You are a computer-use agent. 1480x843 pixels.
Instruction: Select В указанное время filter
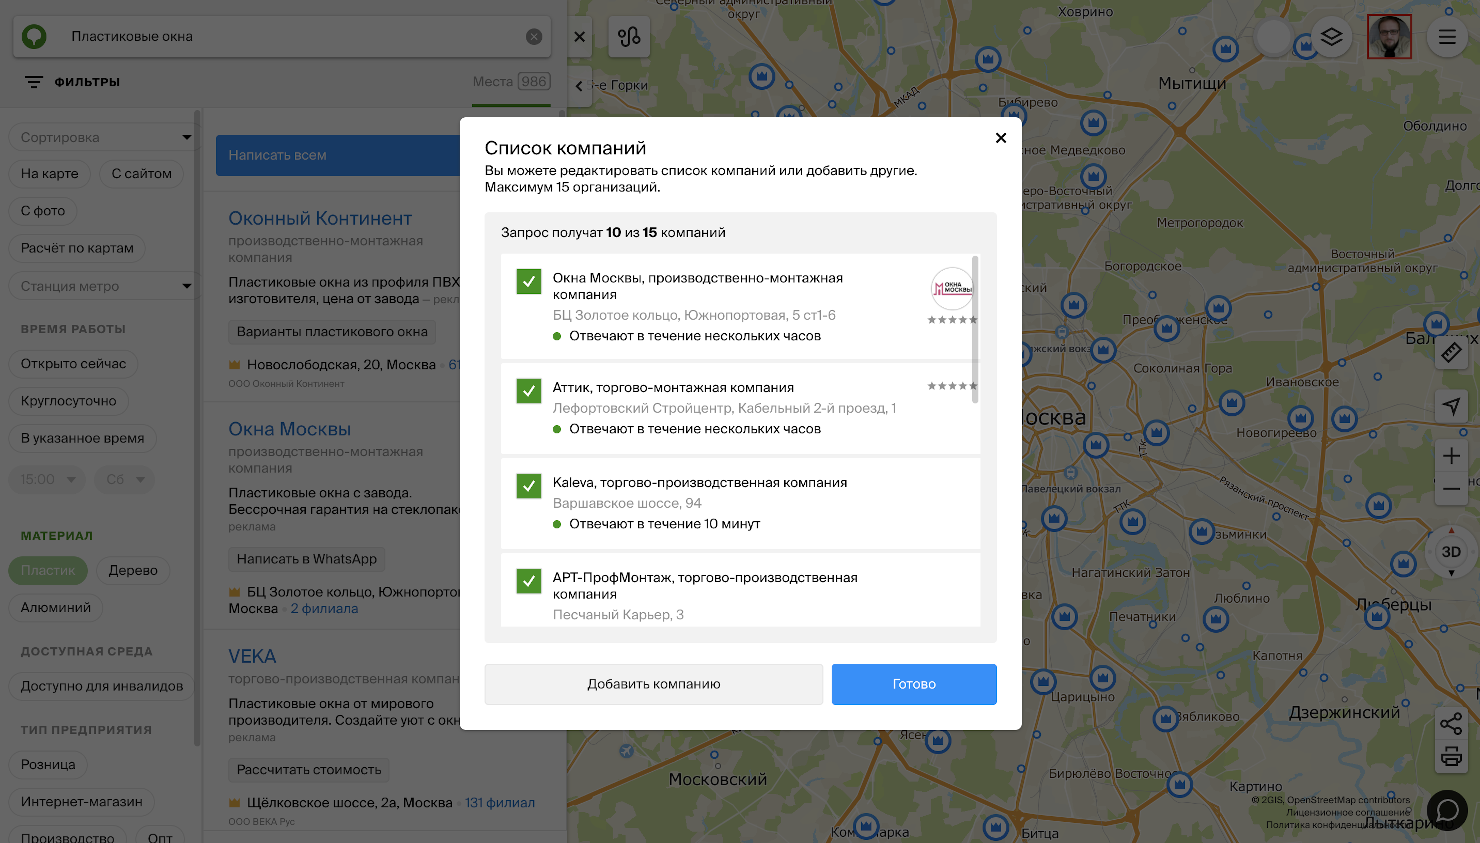[x=82, y=438]
